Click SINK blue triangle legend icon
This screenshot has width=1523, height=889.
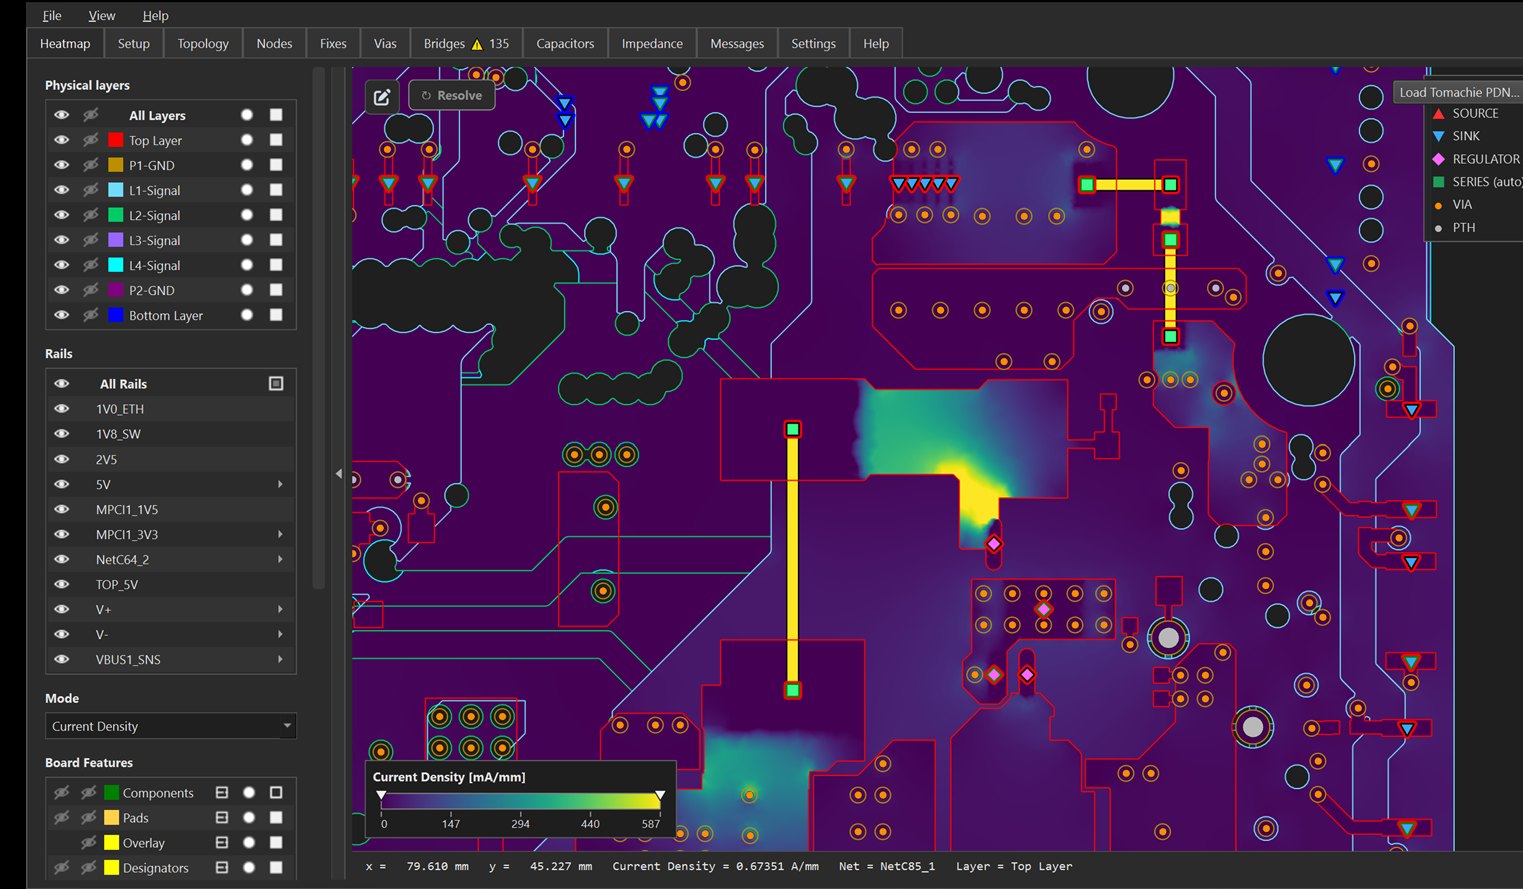(x=1439, y=136)
